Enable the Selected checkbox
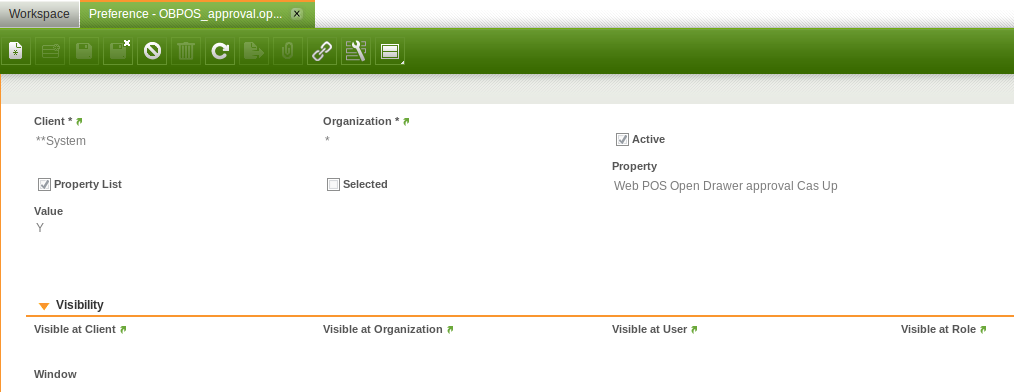This screenshot has height=392, width=1014. tap(333, 185)
